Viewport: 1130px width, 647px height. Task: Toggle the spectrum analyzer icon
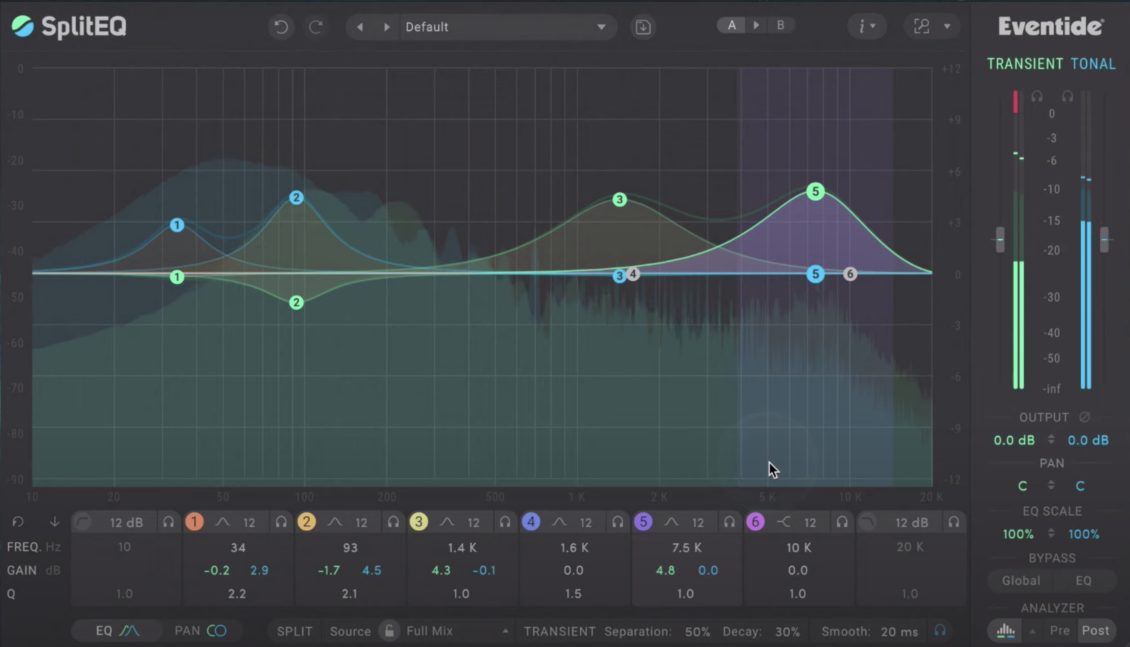click(x=1006, y=631)
